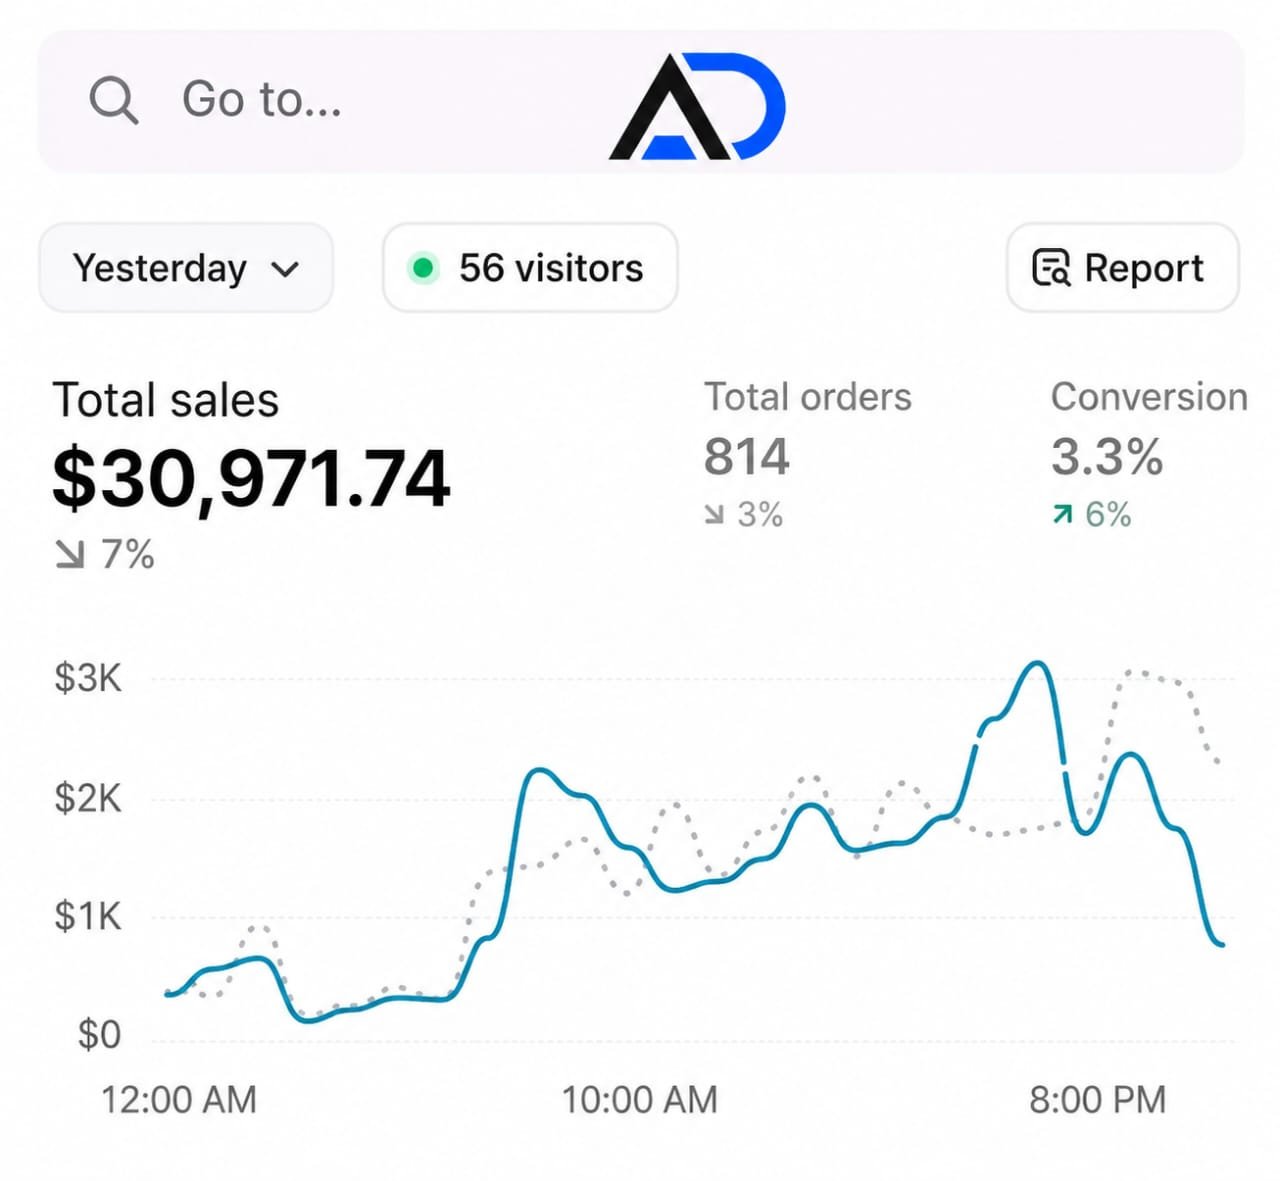Click the dotted comparison line peak

1135,673
